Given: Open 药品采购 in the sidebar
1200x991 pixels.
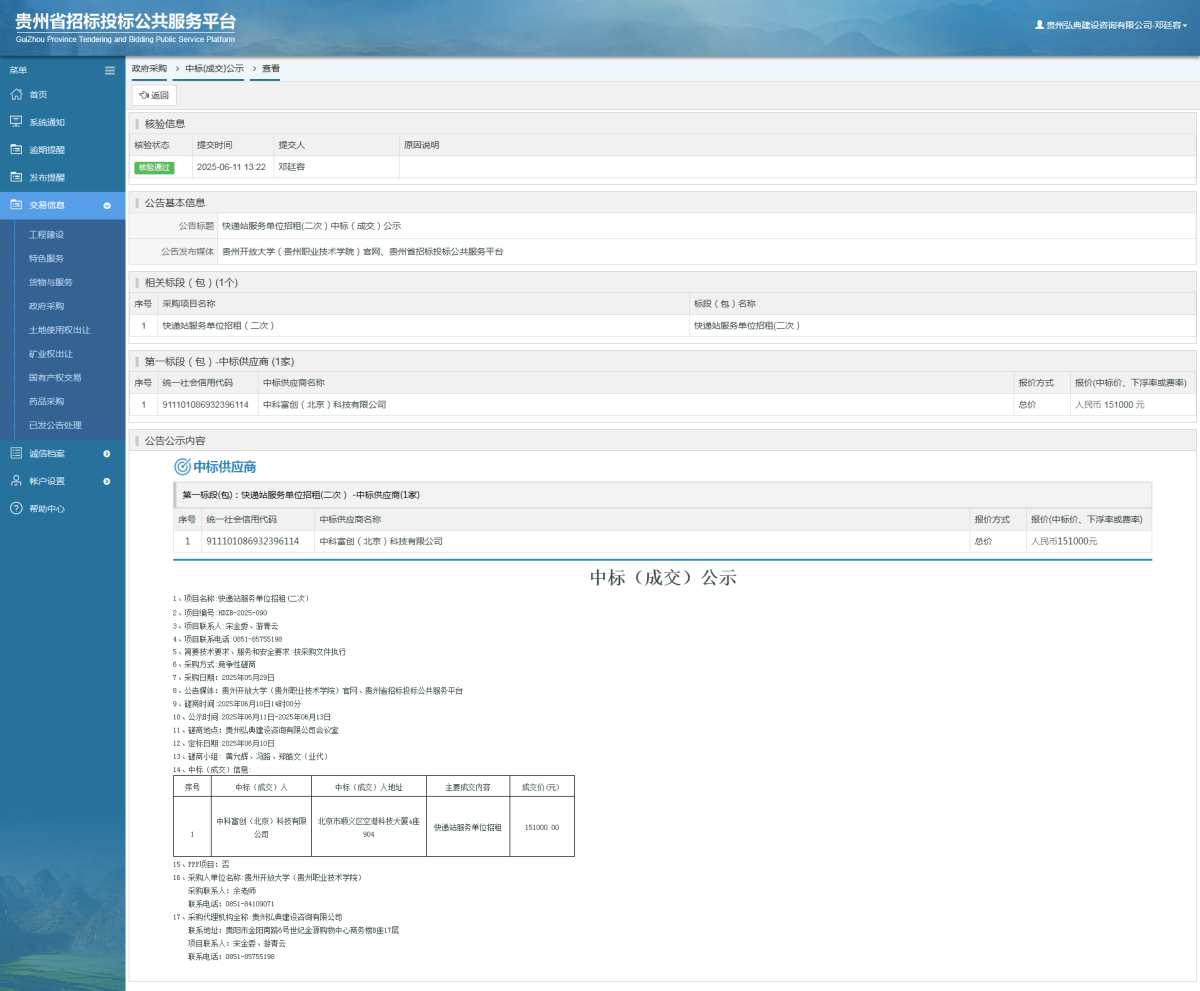Looking at the screenshot, I should coord(46,401).
